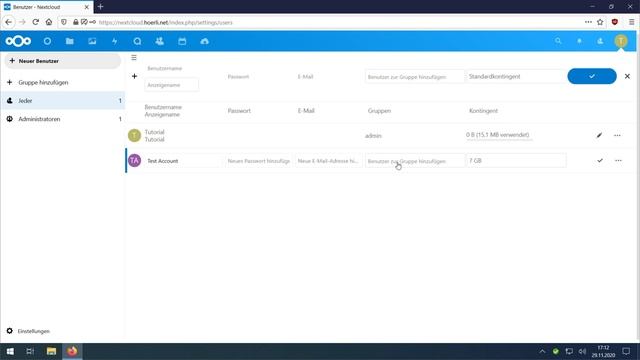The width and height of the screenshot is (640, 360).
Task: Open File Explorer from taskbar
Action: [51, 351]
